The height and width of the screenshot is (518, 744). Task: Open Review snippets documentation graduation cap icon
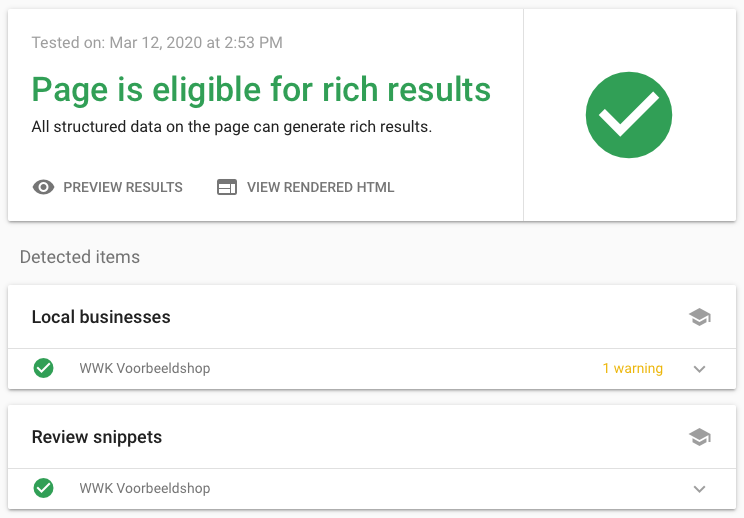click(x=700, y=437)
